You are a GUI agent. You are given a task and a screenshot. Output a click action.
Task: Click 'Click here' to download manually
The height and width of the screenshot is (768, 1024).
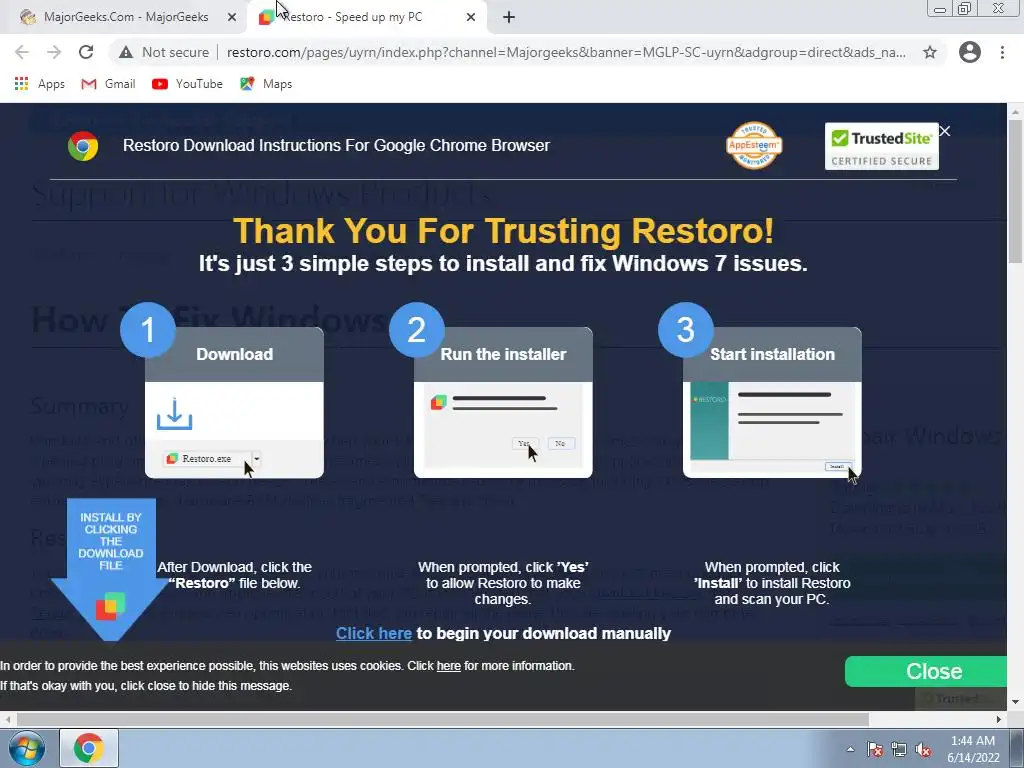tap(374, 633)
